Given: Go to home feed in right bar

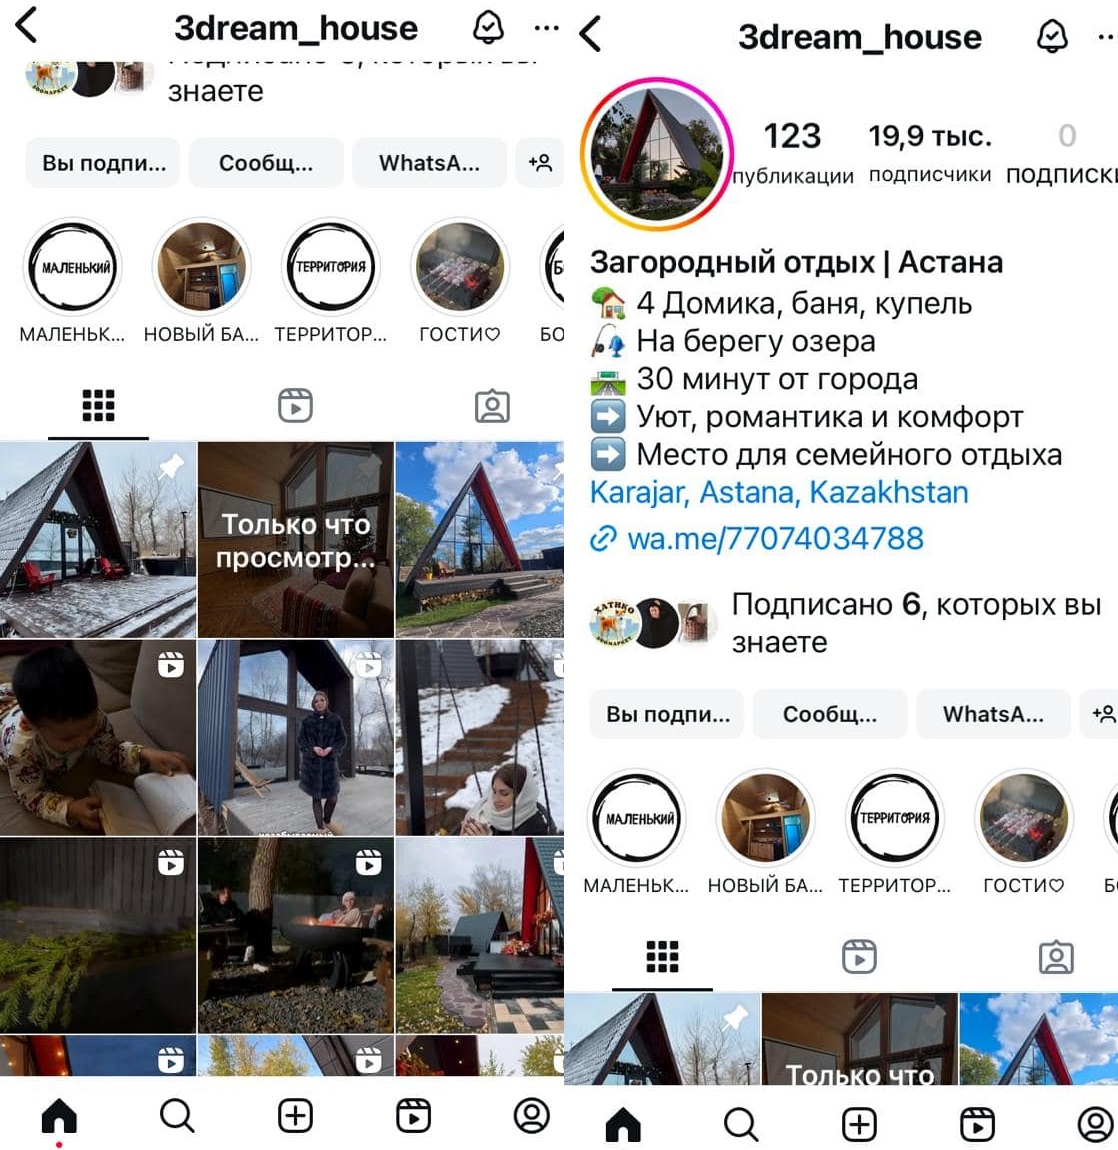Looking at the screenshot, I should point(623,1124).
